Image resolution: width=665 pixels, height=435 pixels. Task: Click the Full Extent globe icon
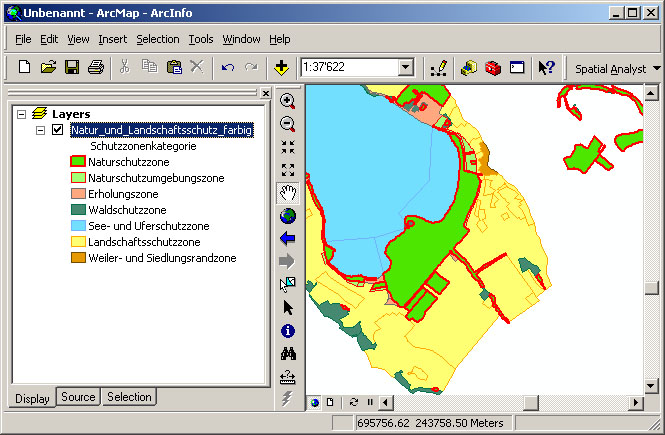click(288, 216)
